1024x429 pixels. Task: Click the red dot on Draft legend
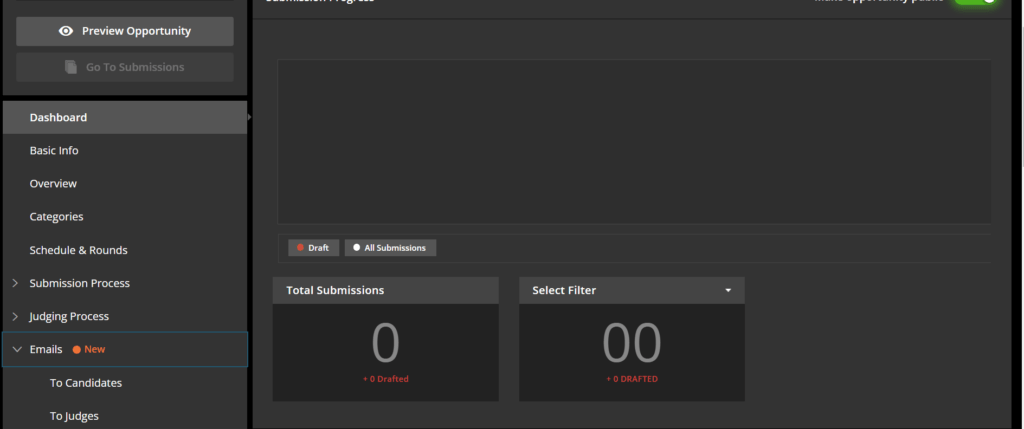pos(300,248)
